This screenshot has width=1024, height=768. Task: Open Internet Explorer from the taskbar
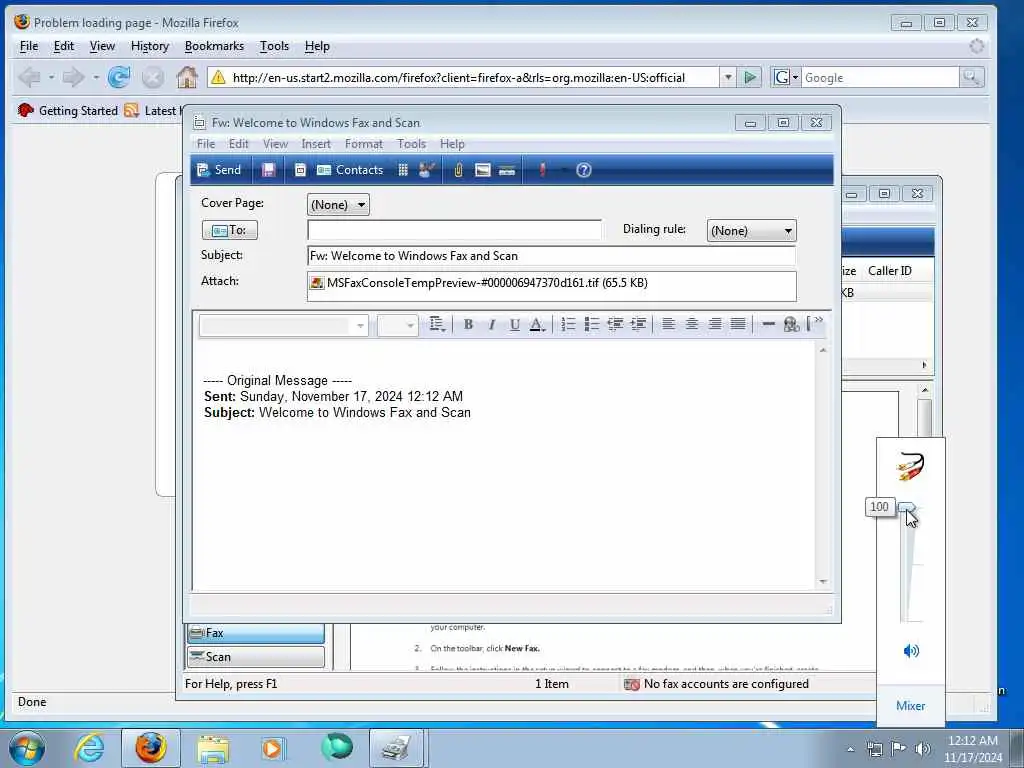coord(89,748)
